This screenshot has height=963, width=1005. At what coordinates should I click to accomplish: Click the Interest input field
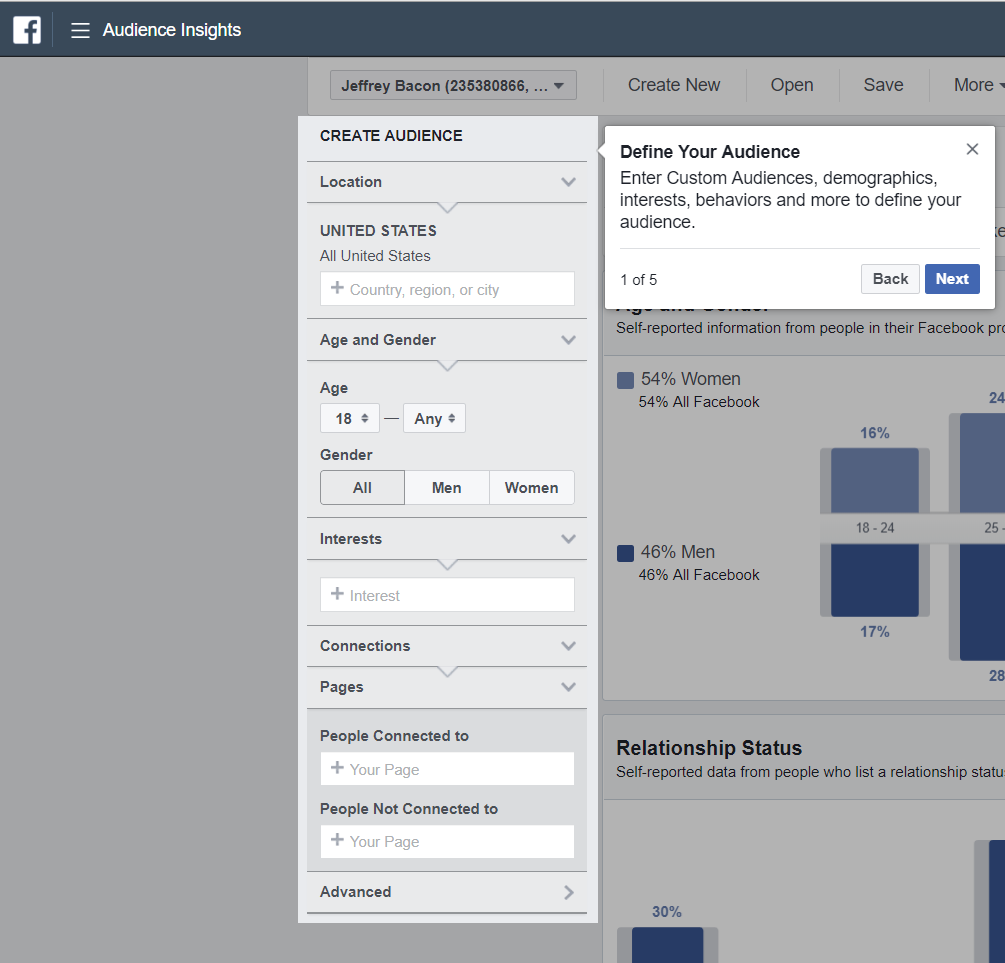coord(447,595)
